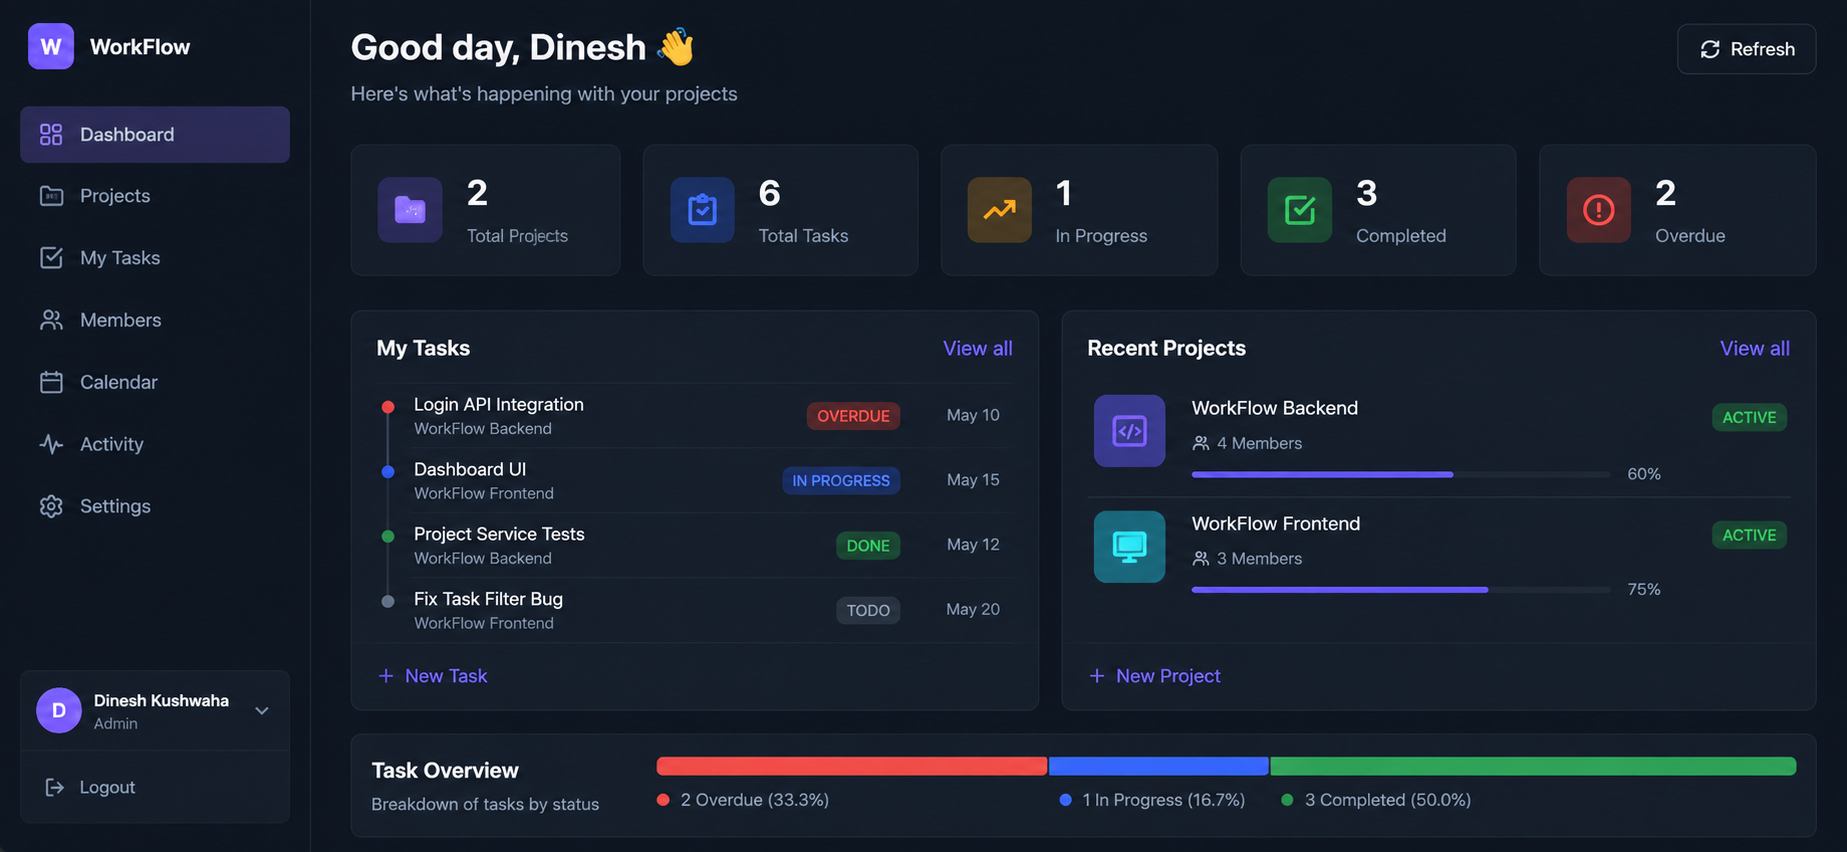Screen dimensions: 1847x852
Task: Click the green dot for Project Service Tests
Action: (x=388, y=536)
